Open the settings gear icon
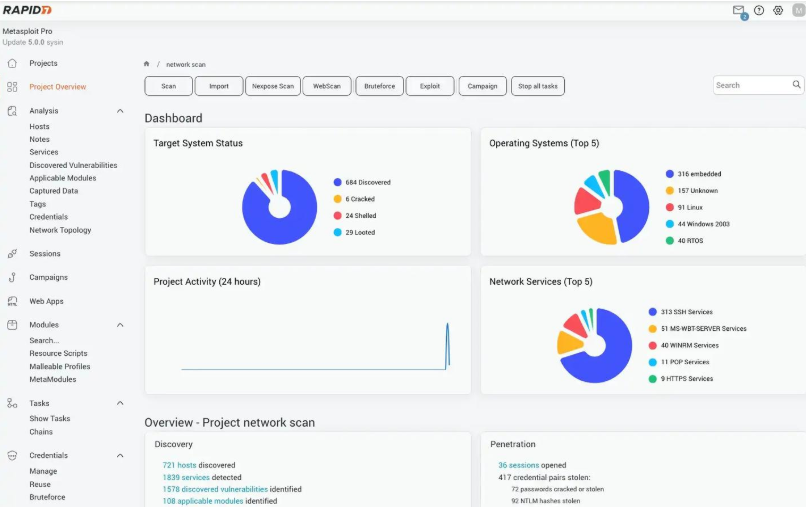This screenshot has height=507, width=806. [x=778, y=10]
